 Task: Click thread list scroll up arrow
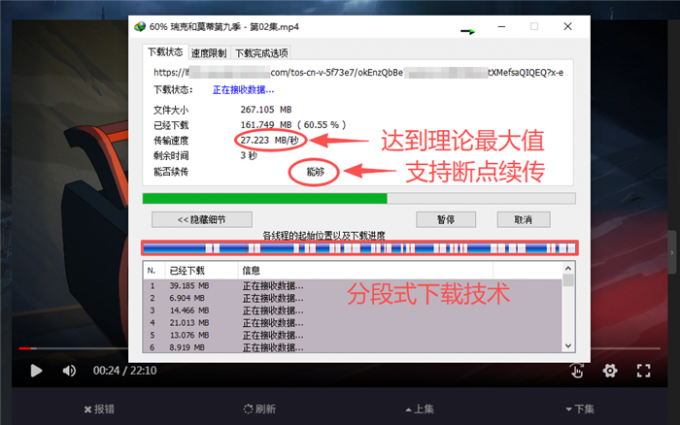point(568,268)
